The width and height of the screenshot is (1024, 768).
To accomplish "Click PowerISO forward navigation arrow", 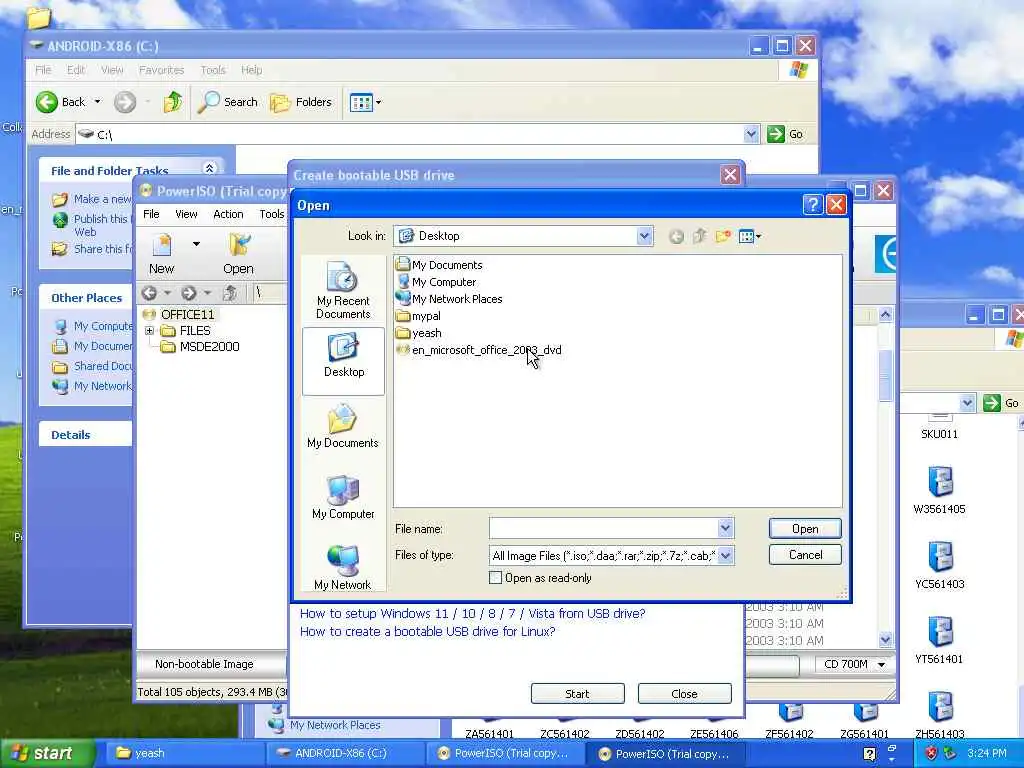I will (189, 293).
